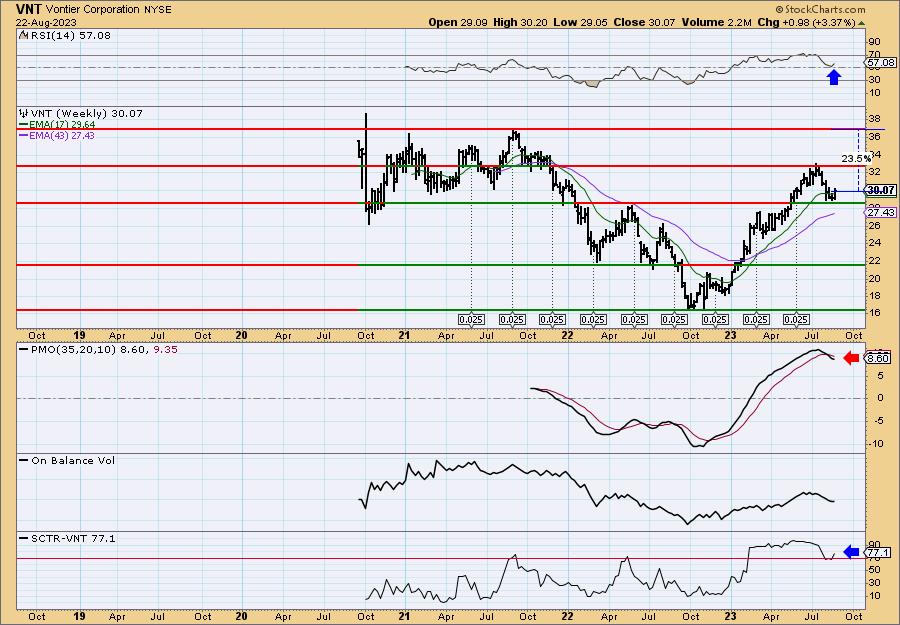Click the 24 price axis label
900x625 pixels.
tap(875, 243)
